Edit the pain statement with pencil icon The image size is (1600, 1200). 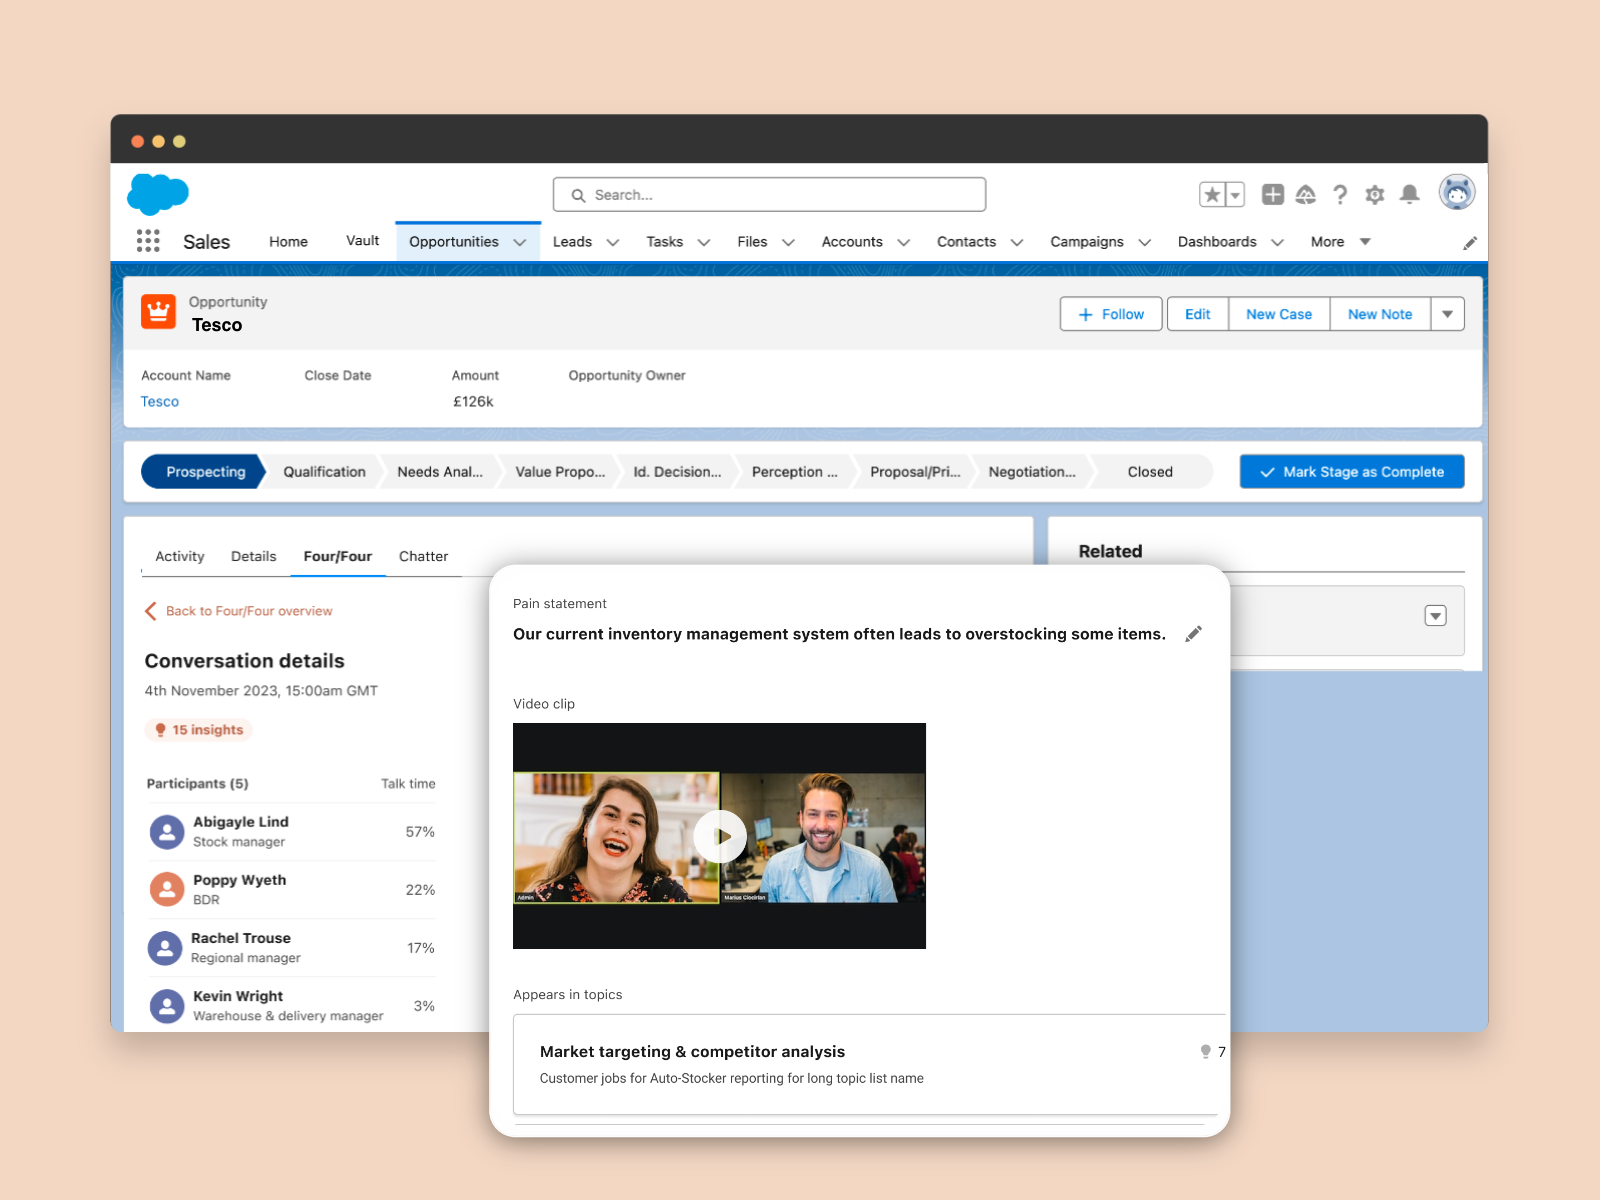1193,634
